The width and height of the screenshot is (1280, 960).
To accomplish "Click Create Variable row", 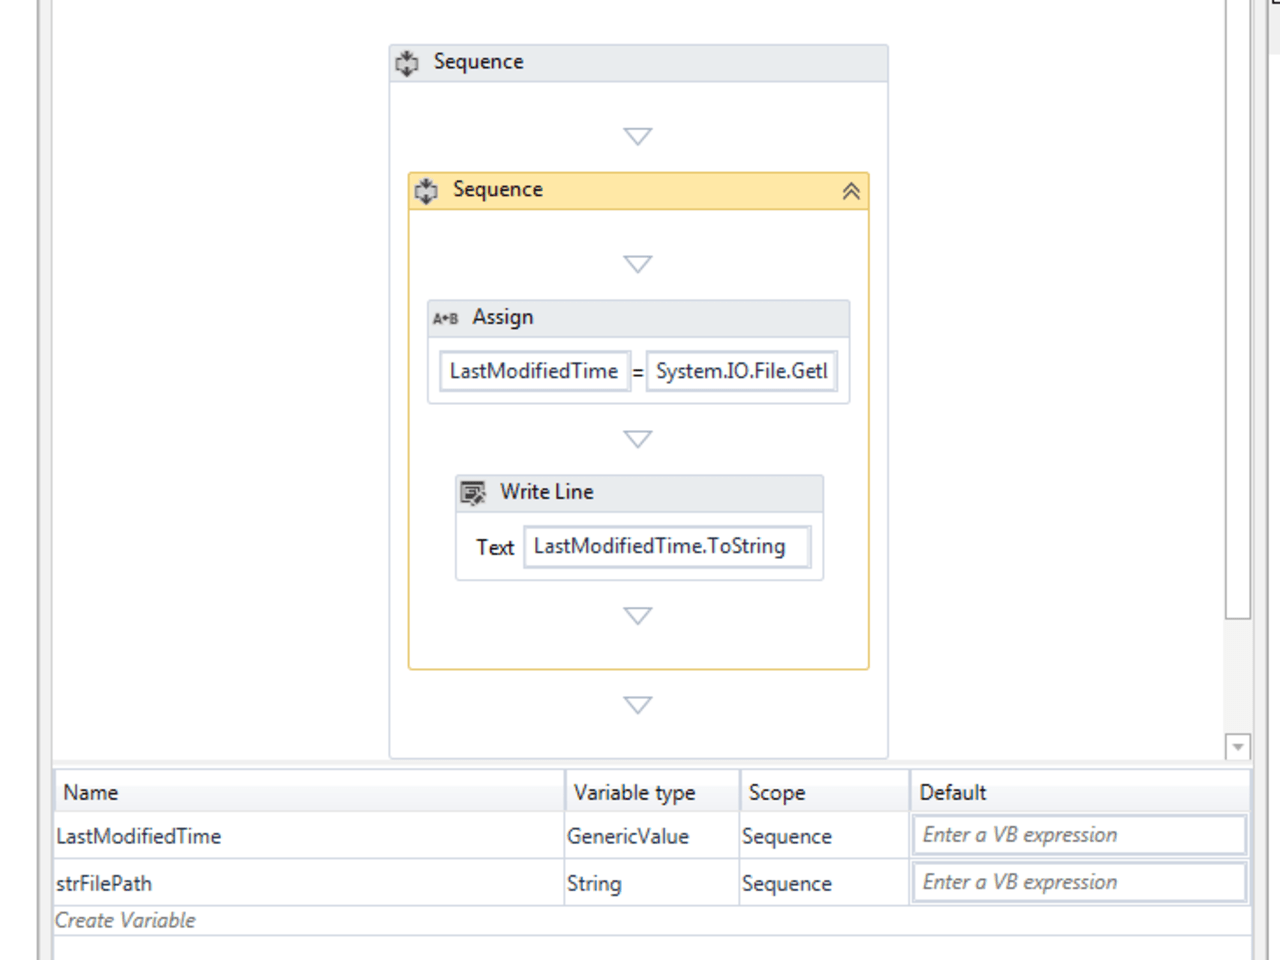I will (x=652, y=921).
